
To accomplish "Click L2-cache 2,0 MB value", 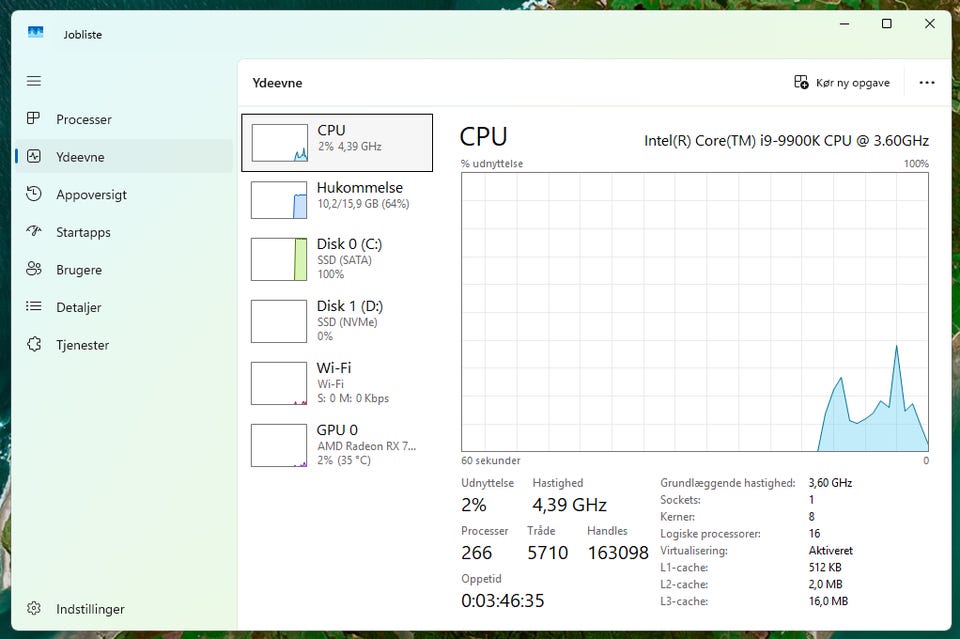I will click(x=825, y=585).
